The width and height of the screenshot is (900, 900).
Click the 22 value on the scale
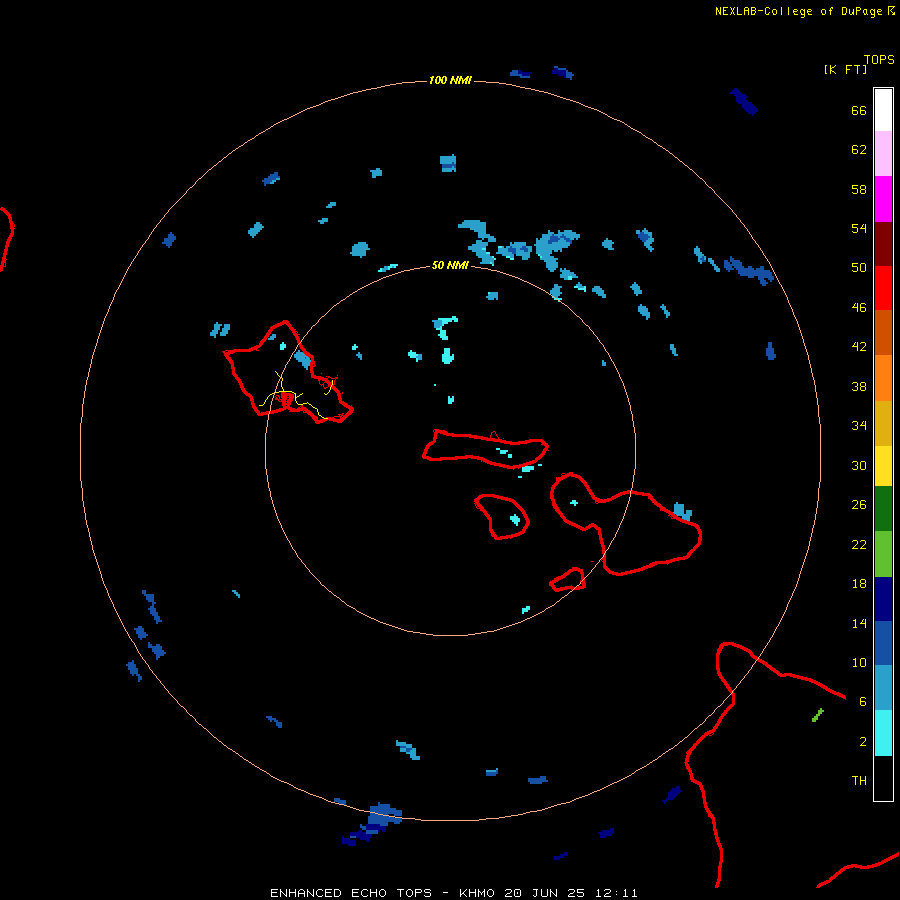859,544
